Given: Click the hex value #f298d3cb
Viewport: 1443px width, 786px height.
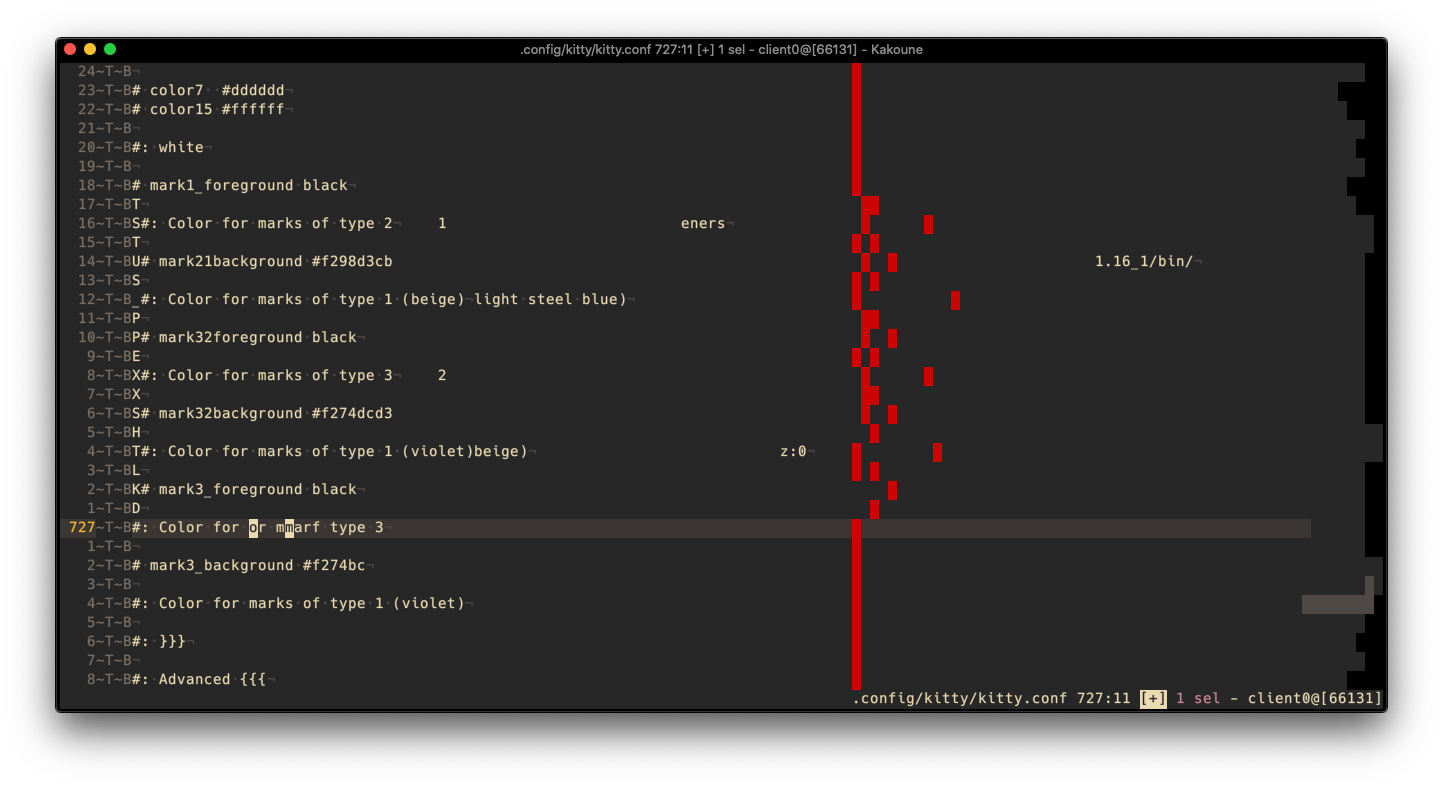Looking at the screenshot, I should tap(354, 261).
